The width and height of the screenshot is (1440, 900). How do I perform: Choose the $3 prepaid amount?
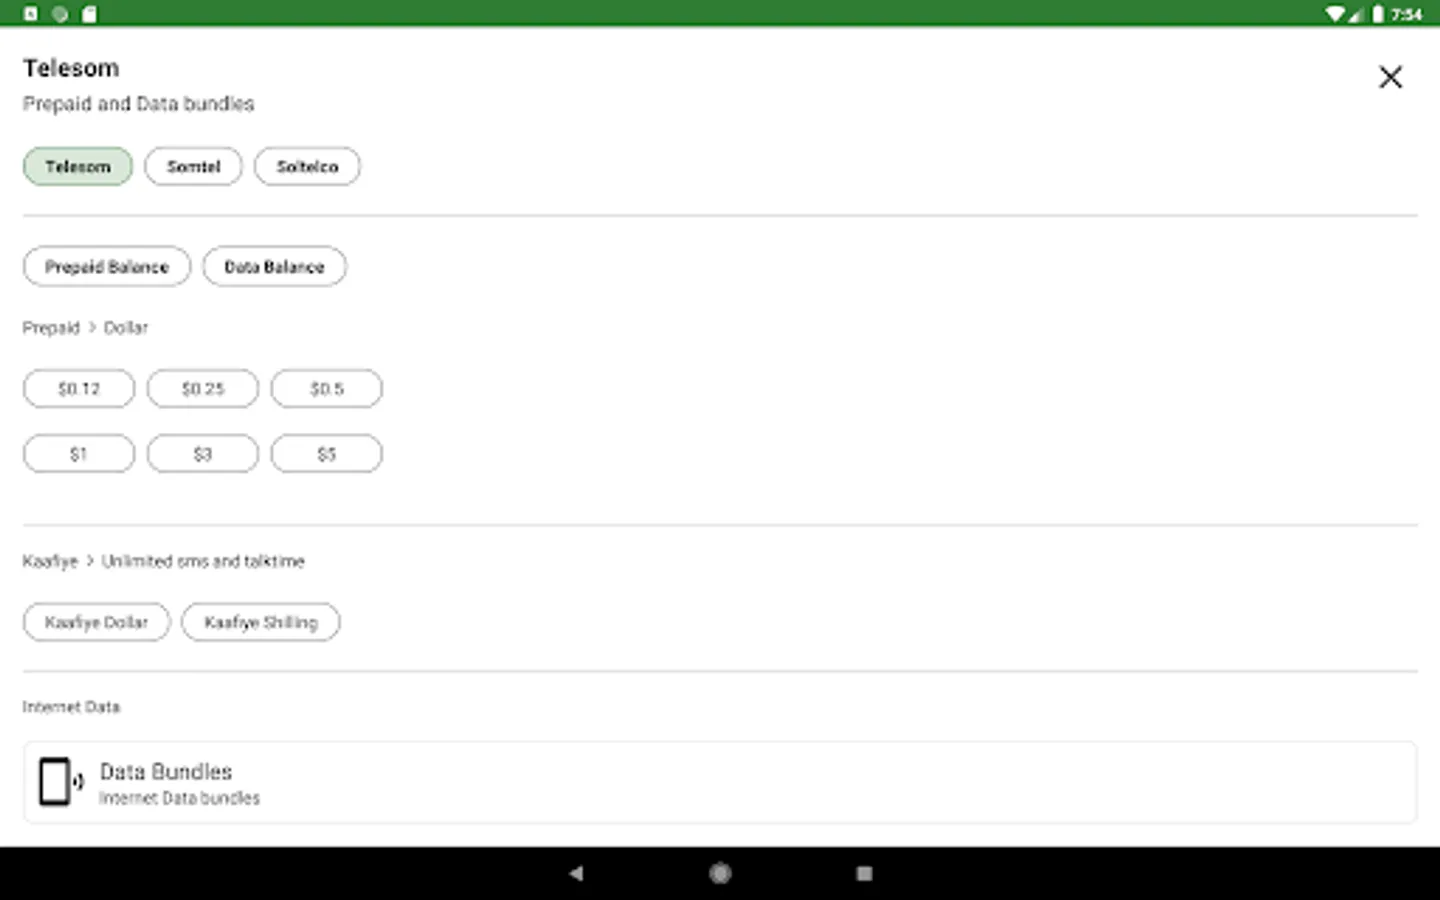[x=203, y=454]
